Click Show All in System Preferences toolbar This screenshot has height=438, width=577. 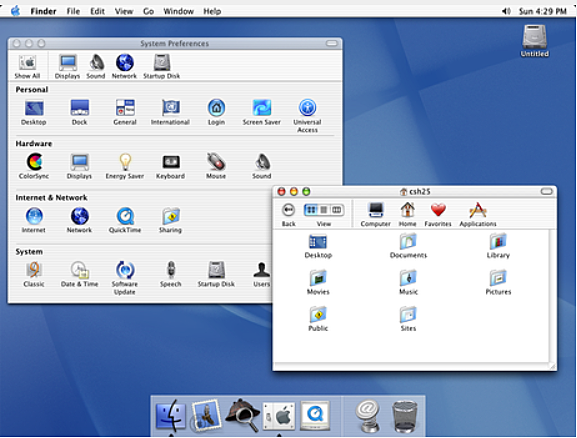(x=27, y=66)
